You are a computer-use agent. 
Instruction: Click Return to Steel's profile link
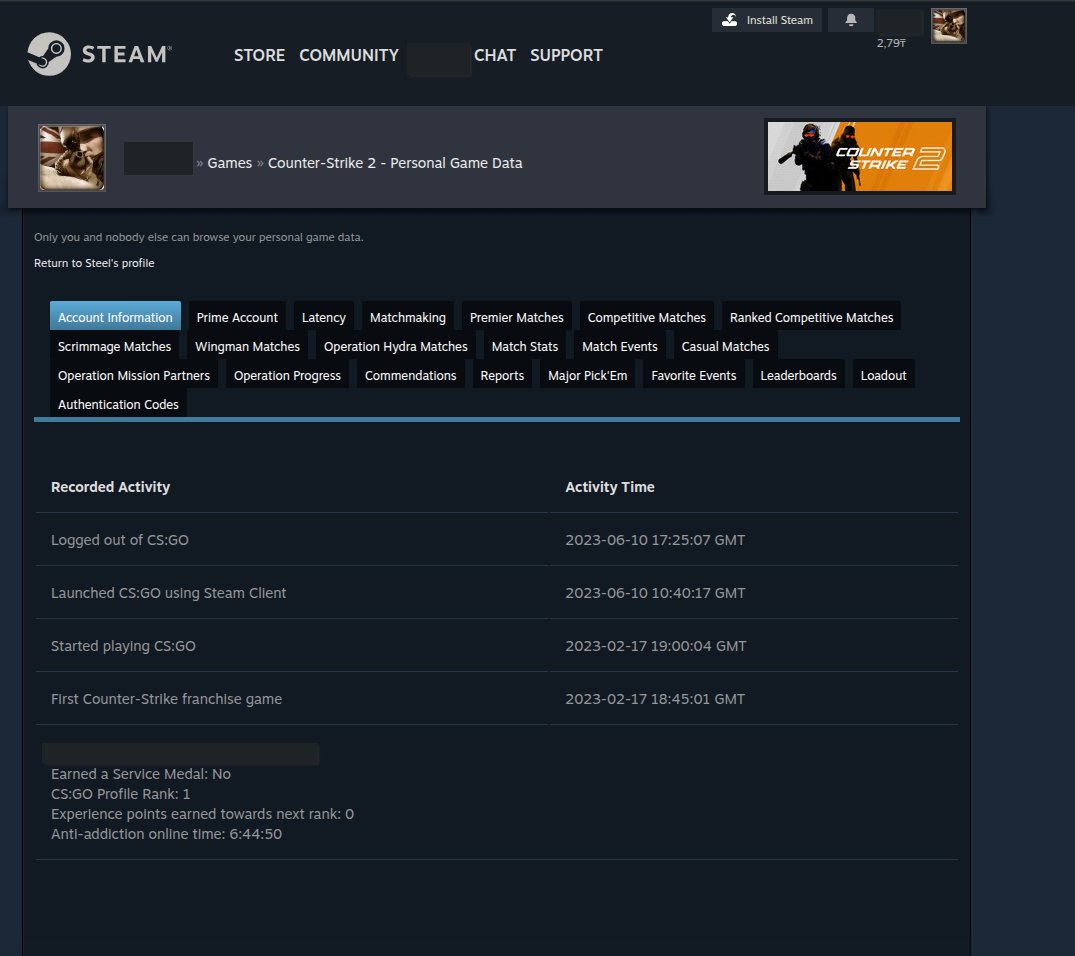point(94,263)
